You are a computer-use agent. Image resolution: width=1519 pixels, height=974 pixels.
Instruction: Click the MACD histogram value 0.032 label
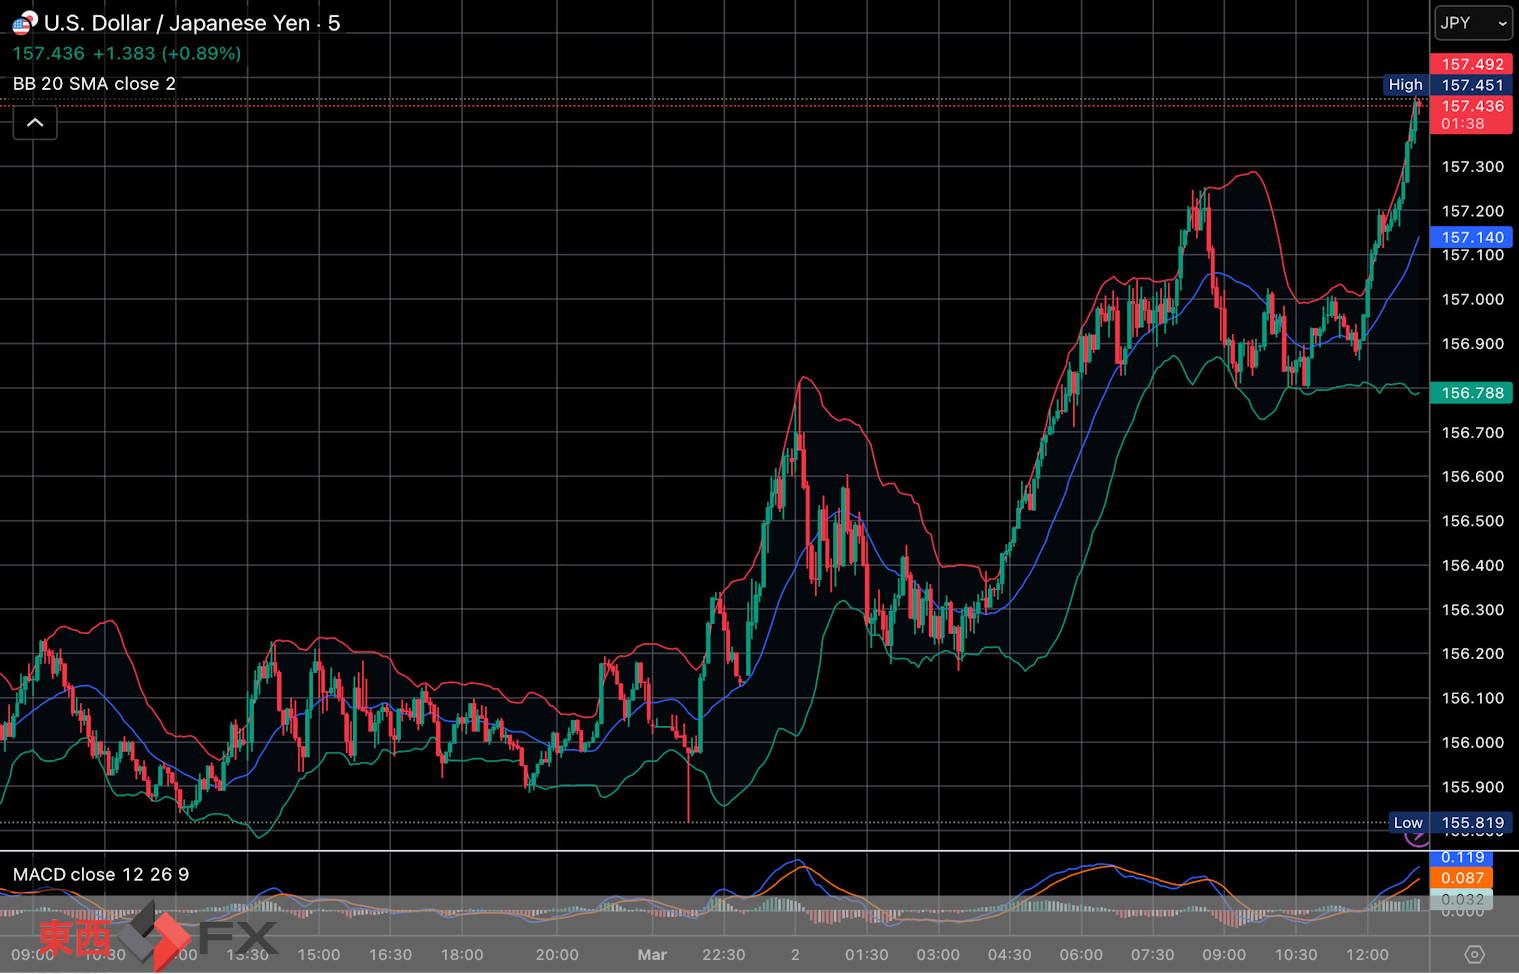pos(1461,899)
